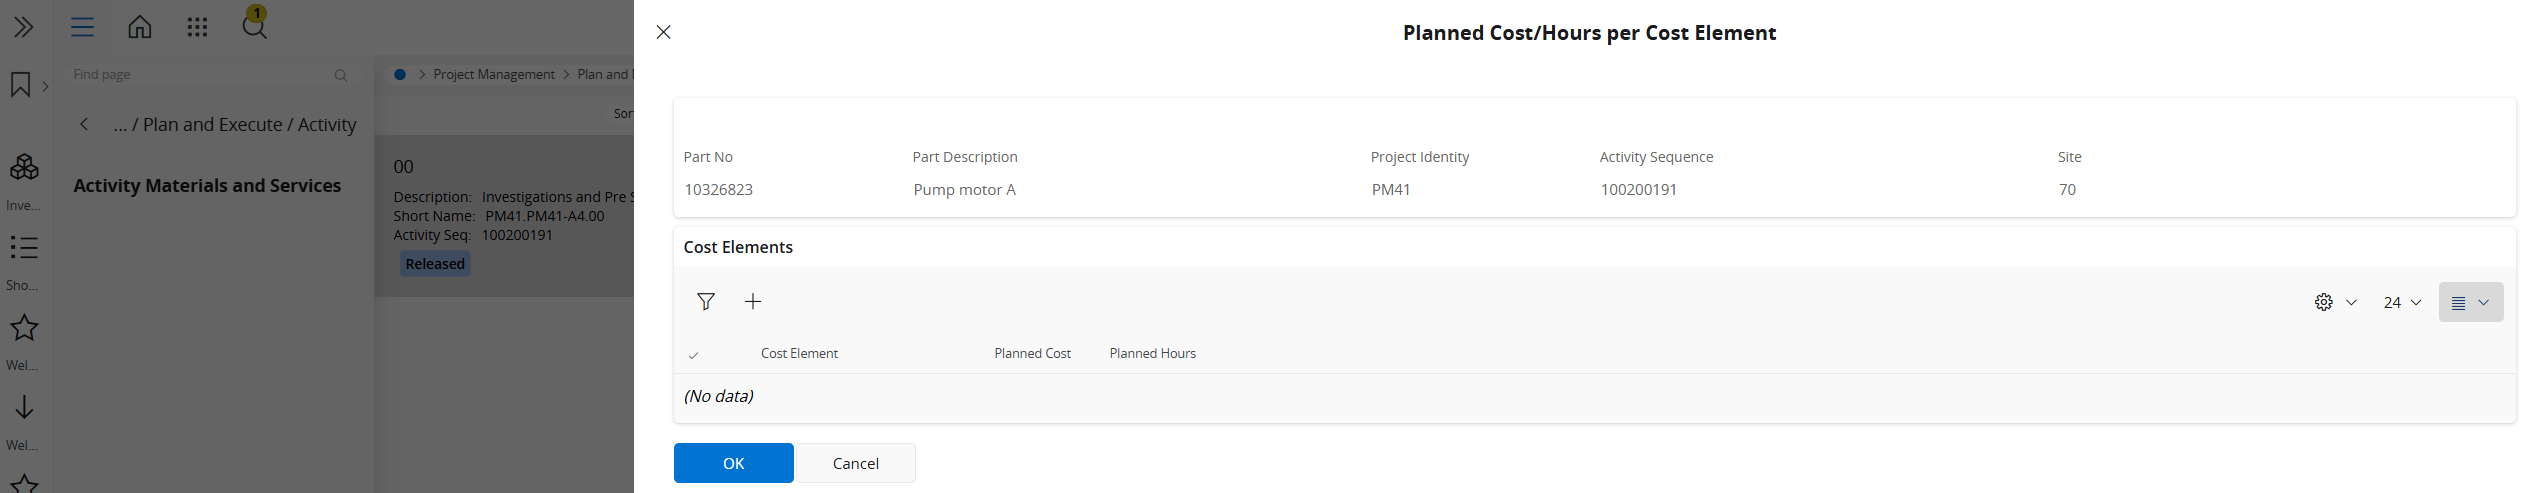Toggle the hamburger navigation menu
Viewport: 2537px width, 493px height.
click(x=82, y=27)
